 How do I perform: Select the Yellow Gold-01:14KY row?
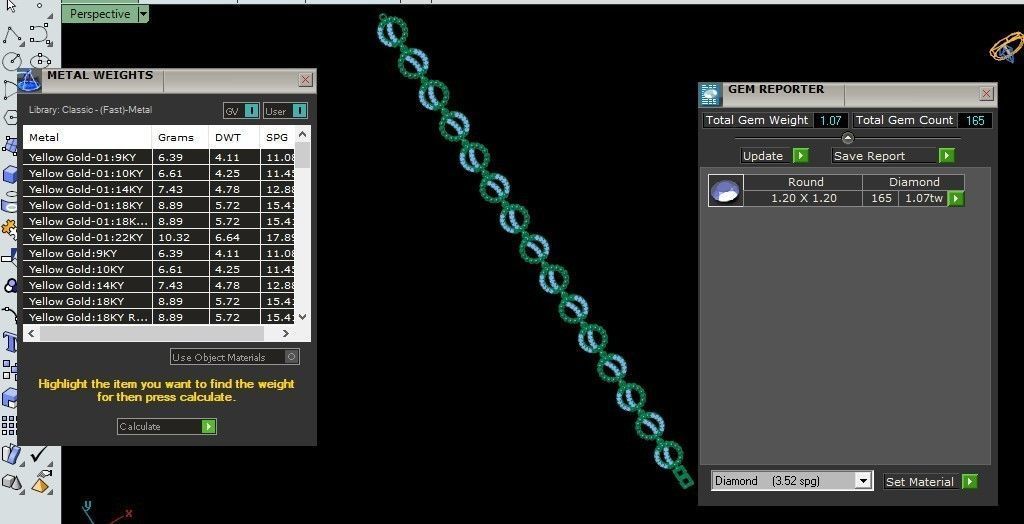(x=159, y=189)
